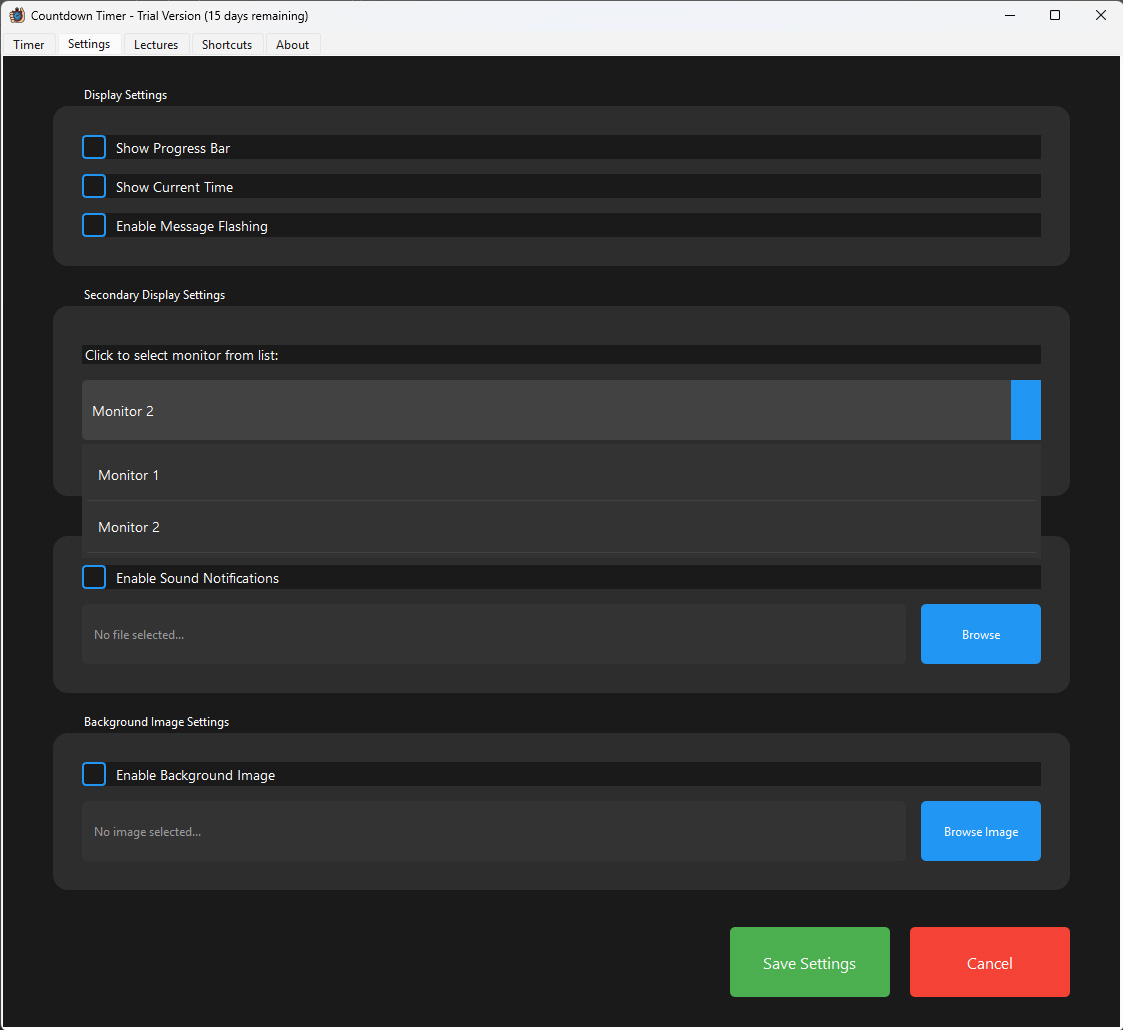Switch to the Timer tab
The width and height of the screenshot is (1123, 1030).
click(29, 45)
